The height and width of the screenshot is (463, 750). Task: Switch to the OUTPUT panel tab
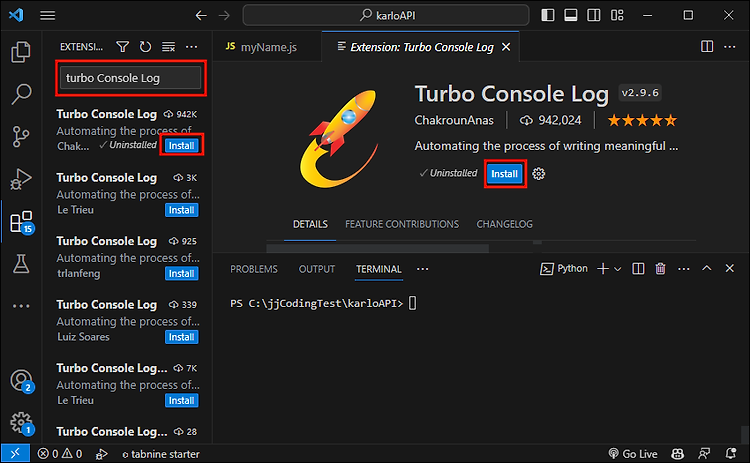(x=317, y=269)
